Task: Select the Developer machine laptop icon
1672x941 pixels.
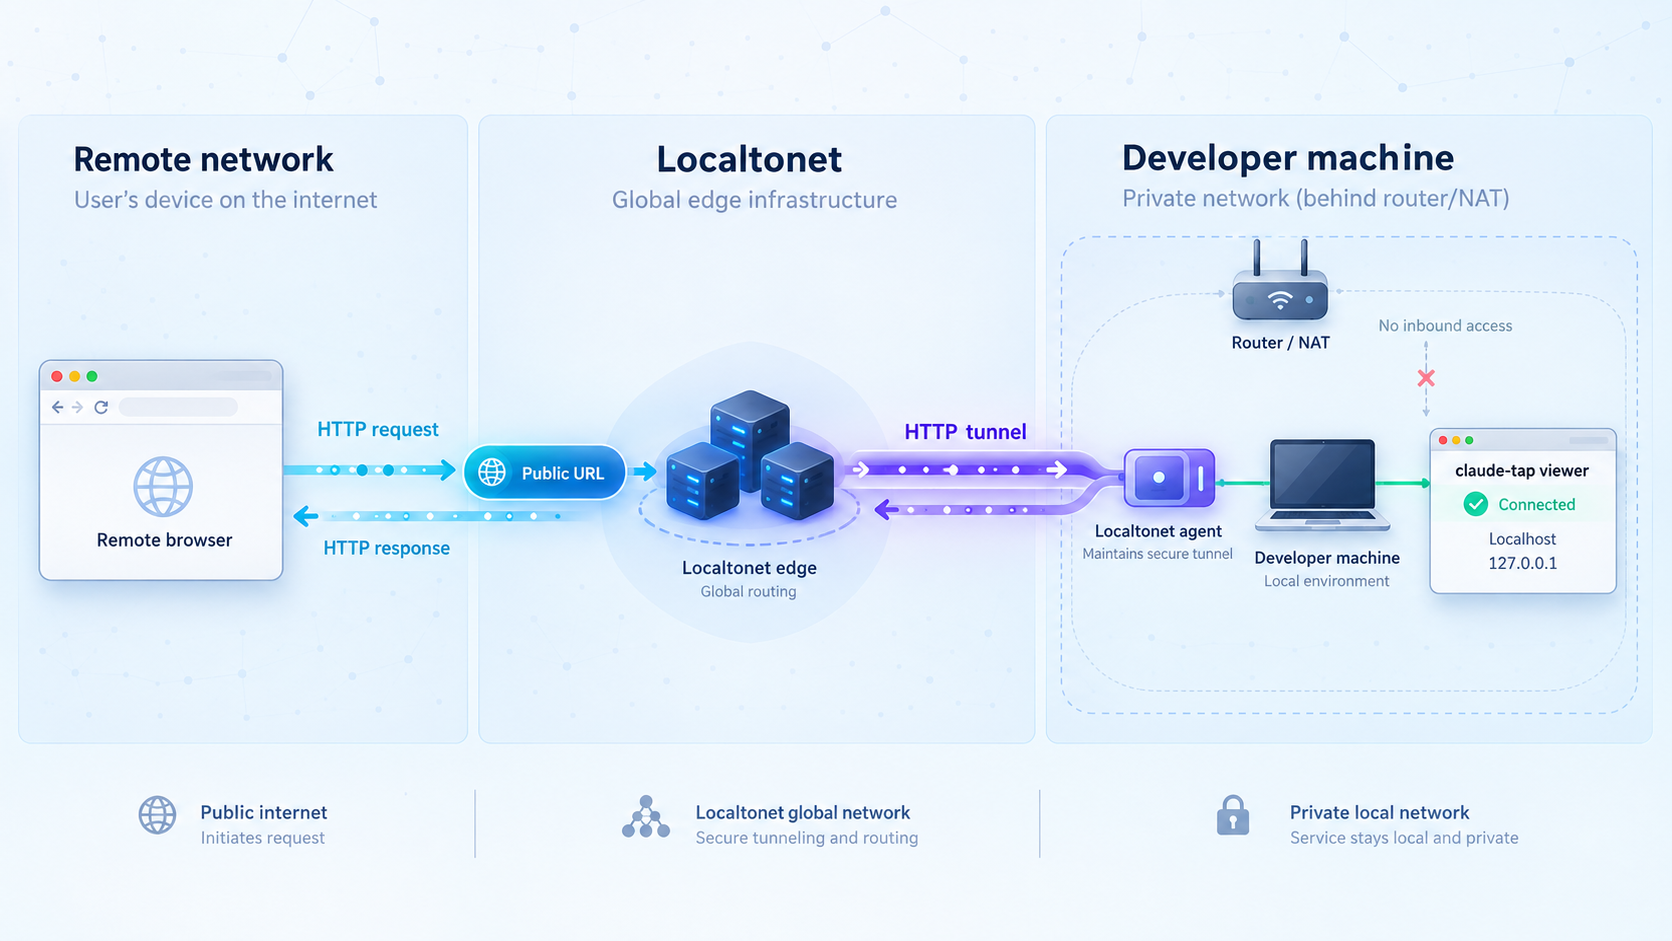Action: 1323,485
